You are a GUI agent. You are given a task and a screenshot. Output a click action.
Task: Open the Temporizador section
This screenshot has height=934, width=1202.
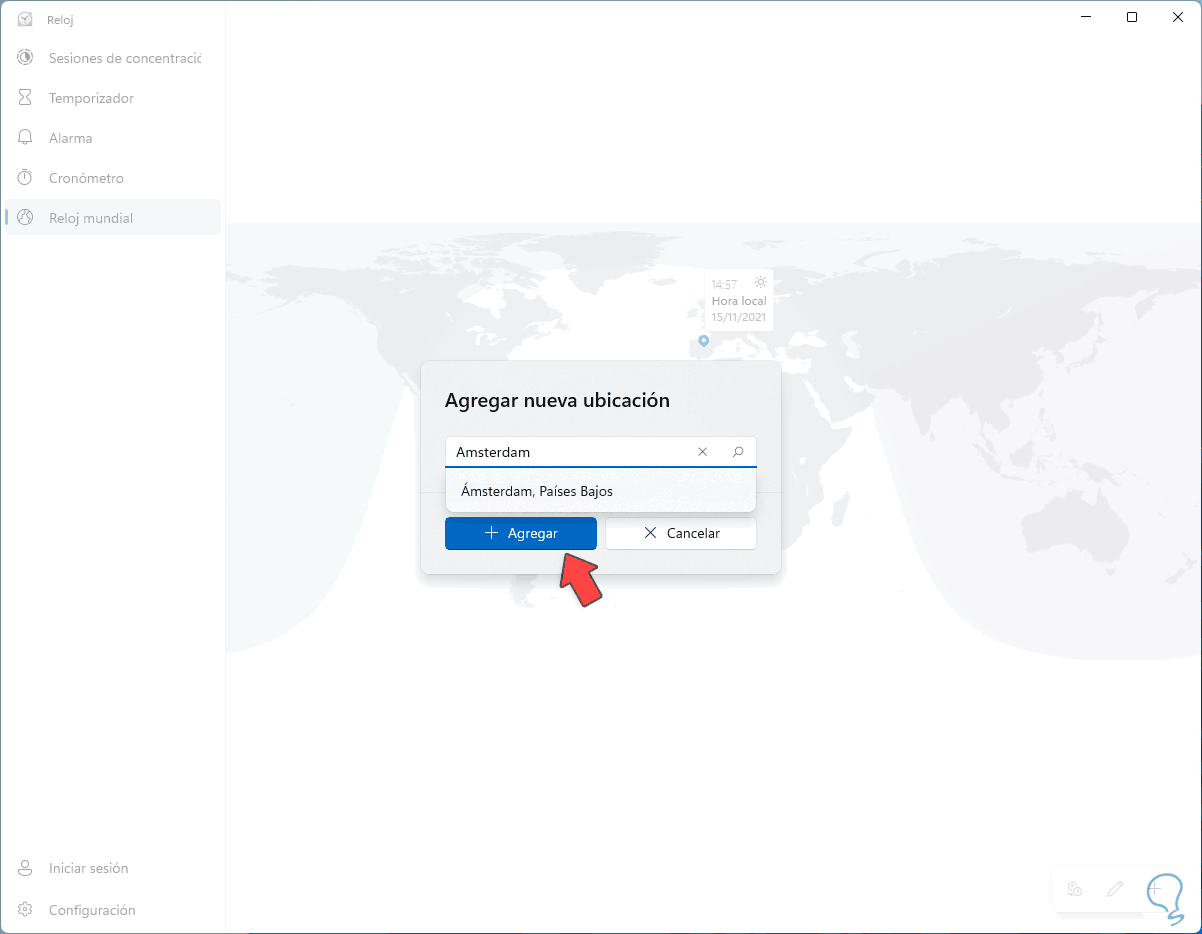click(112, 98)
